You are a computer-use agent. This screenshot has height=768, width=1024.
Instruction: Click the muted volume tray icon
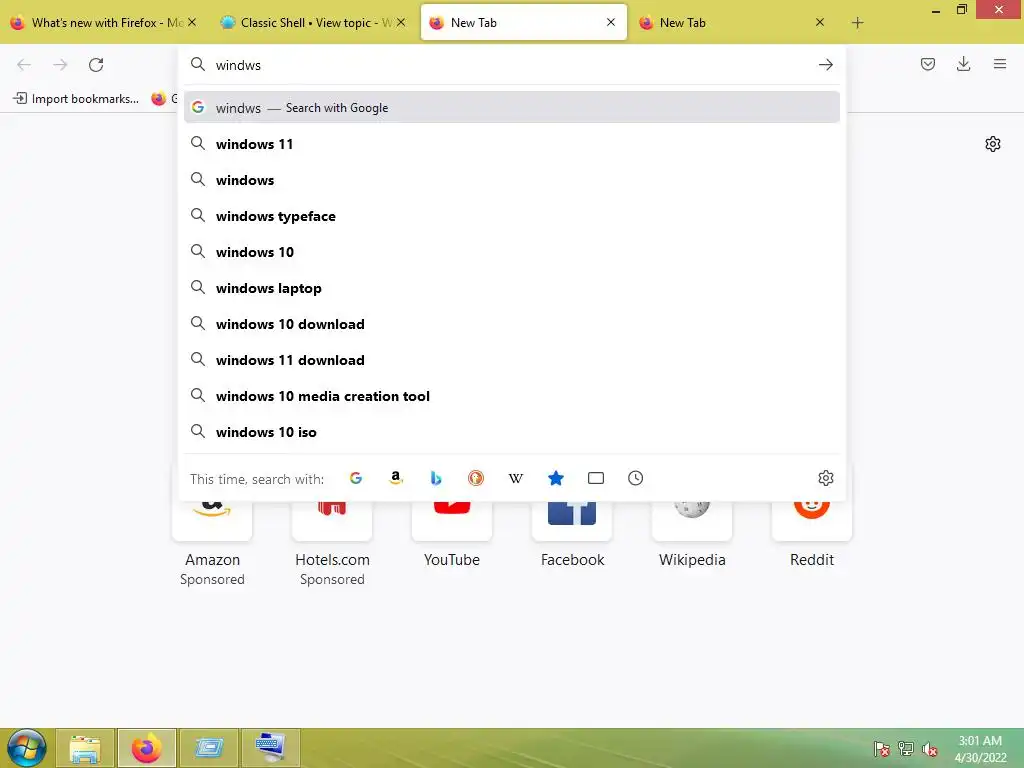pos(929,749)
